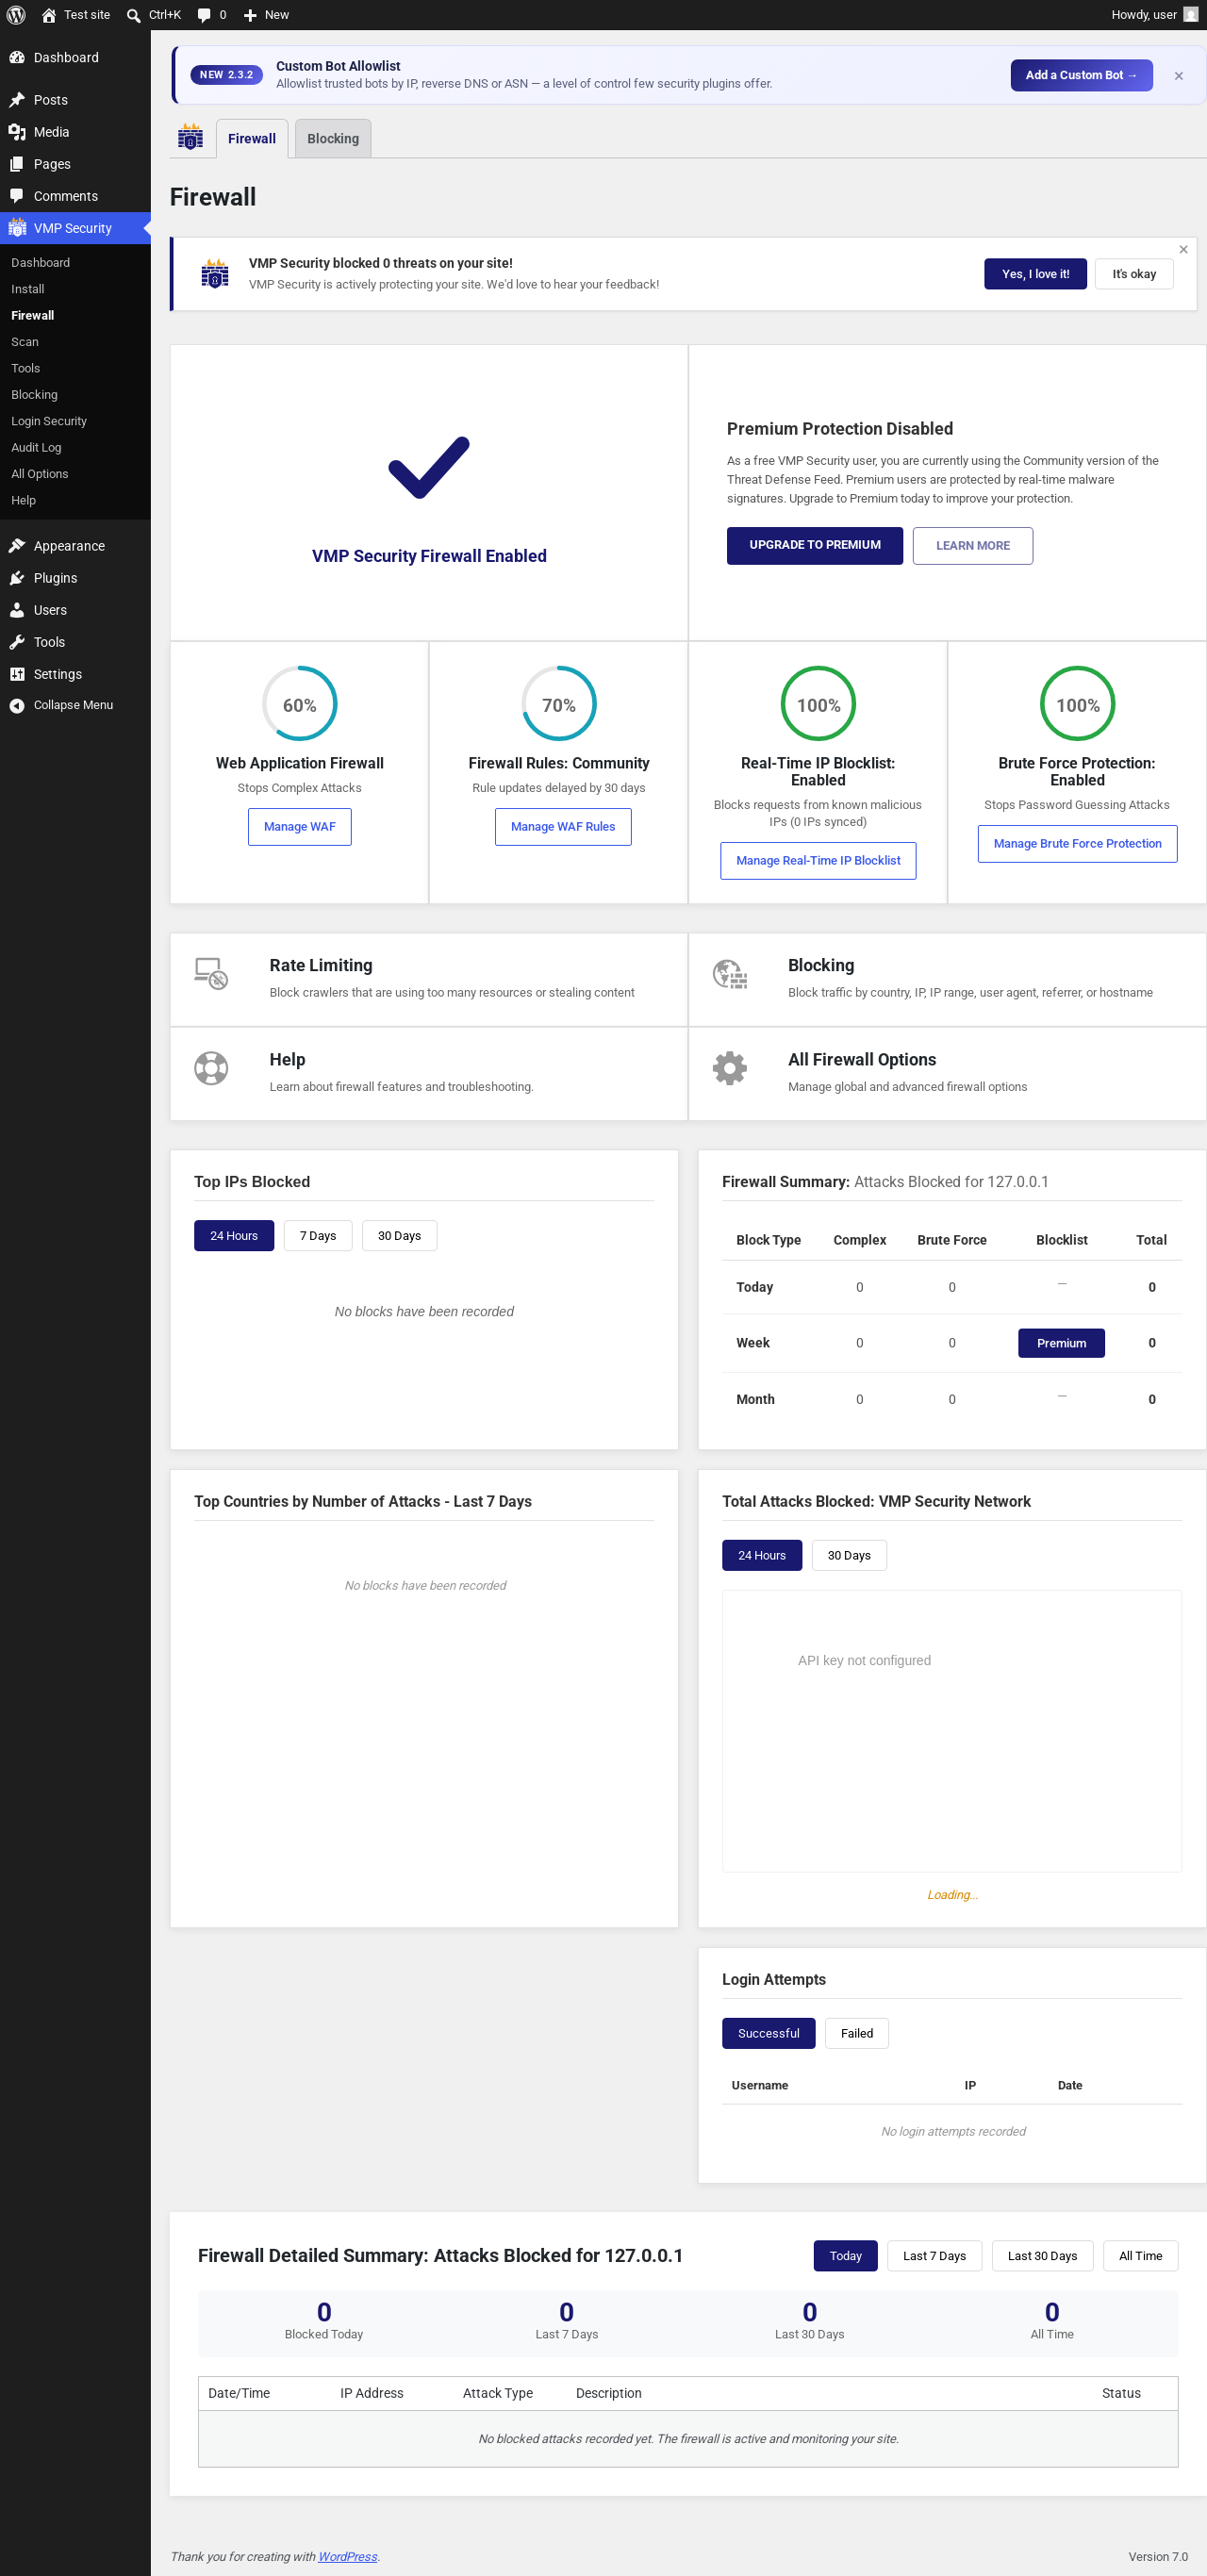Screen dimensions: 1207x2576
Task: Open All Options submenu item
Action: click(40, 474)
